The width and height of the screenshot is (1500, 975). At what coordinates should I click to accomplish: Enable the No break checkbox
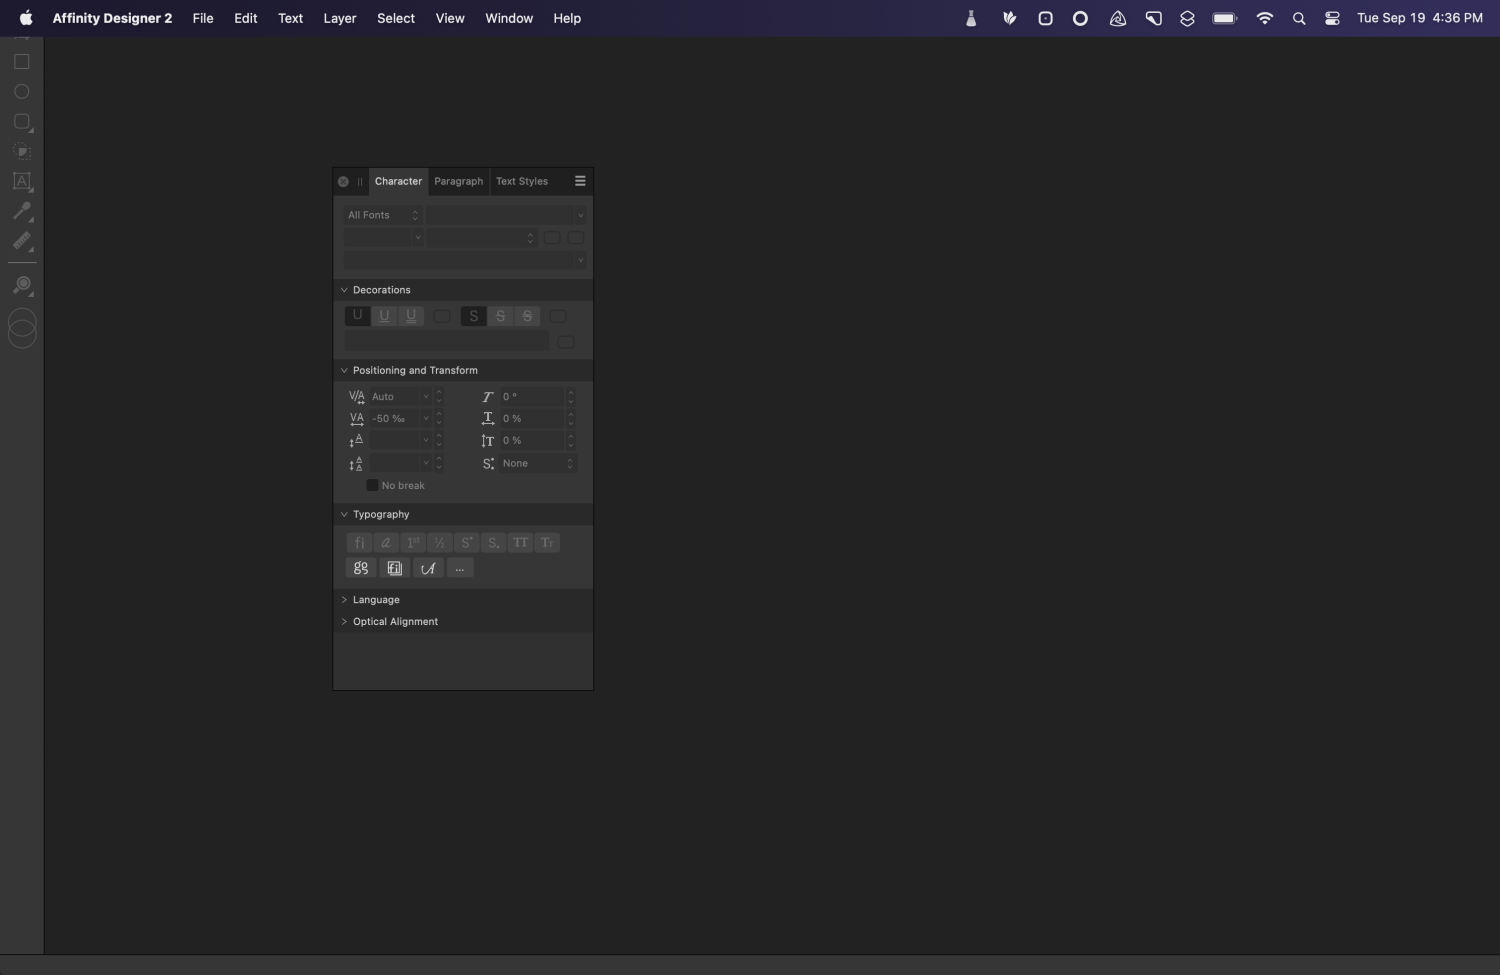click(x=374, y=485)
